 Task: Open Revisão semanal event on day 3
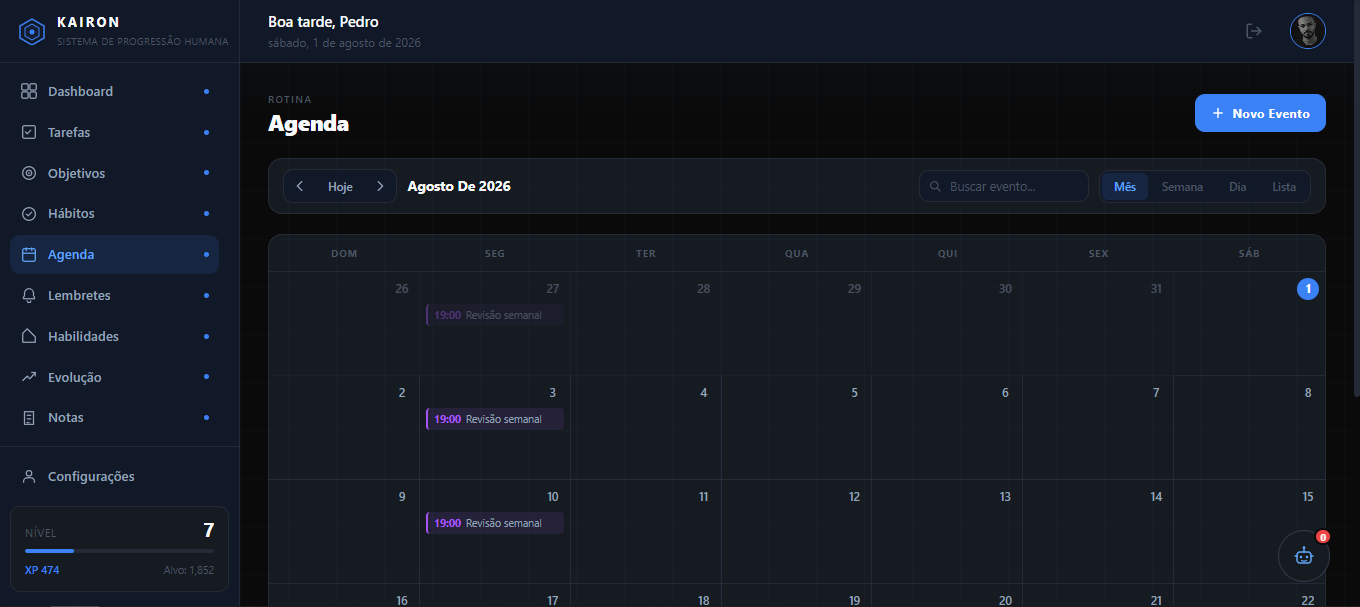[495, 419]
